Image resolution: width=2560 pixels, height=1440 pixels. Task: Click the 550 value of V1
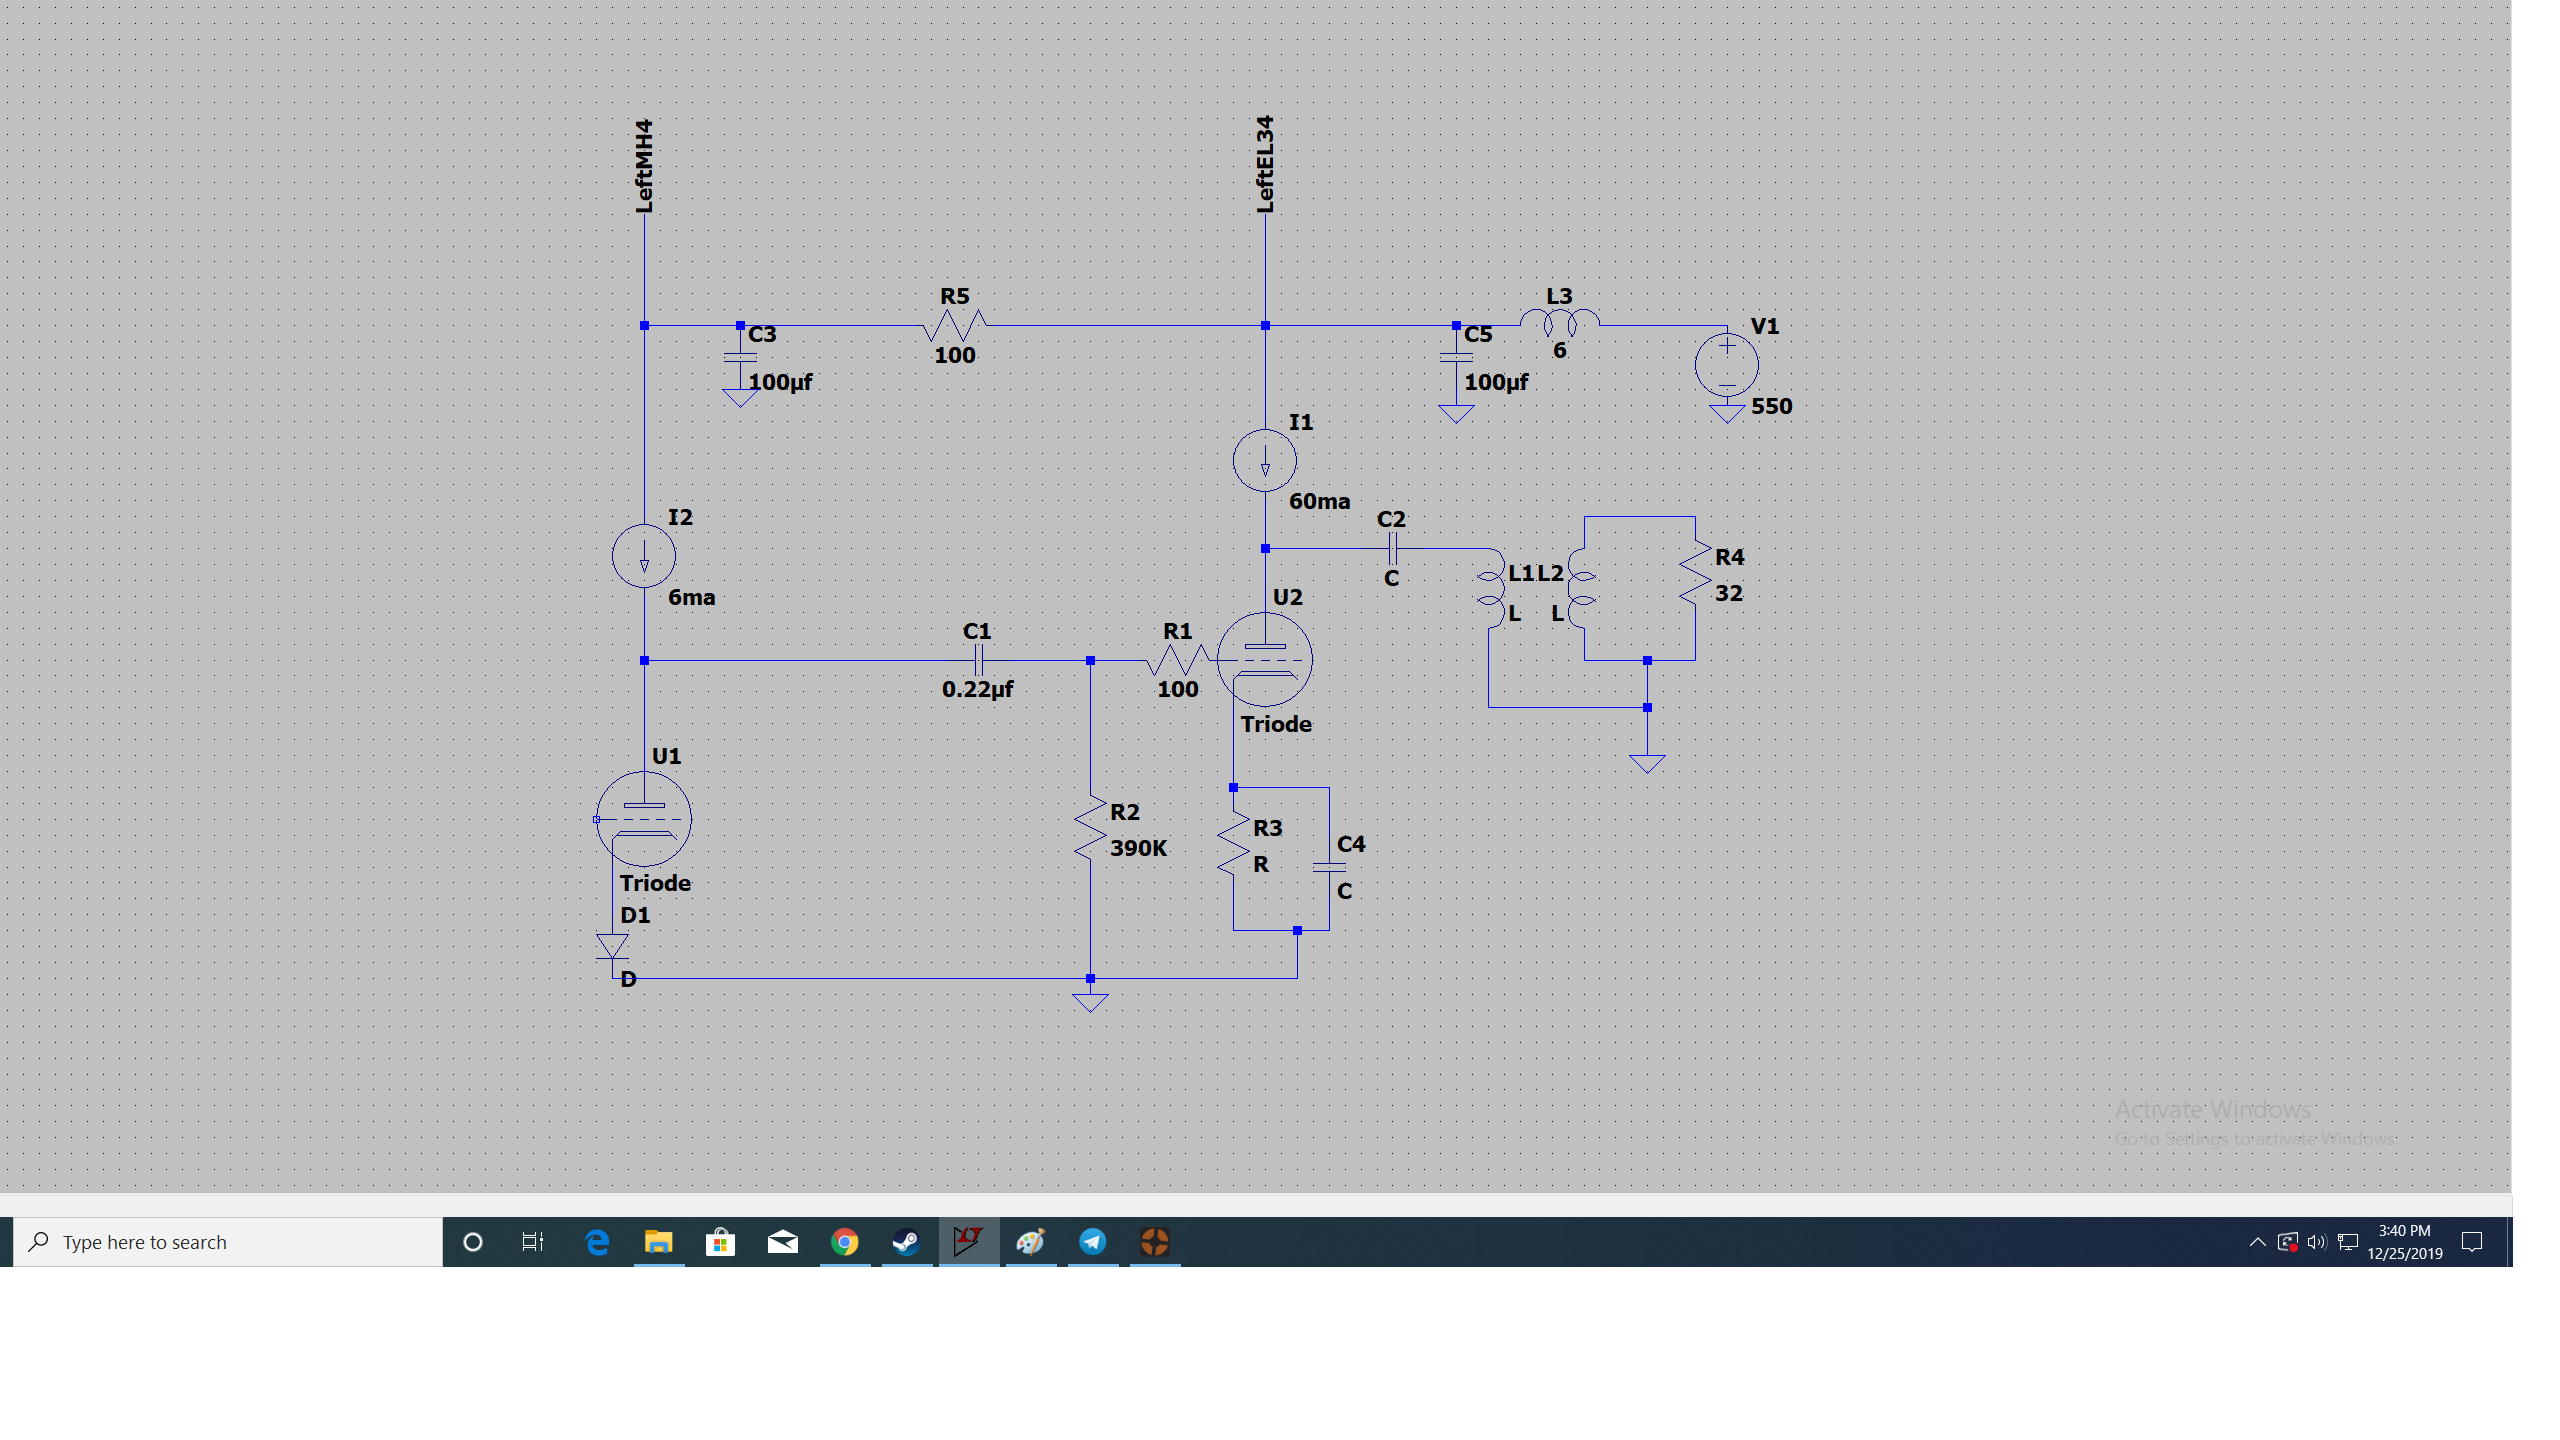pos(1771,406)
